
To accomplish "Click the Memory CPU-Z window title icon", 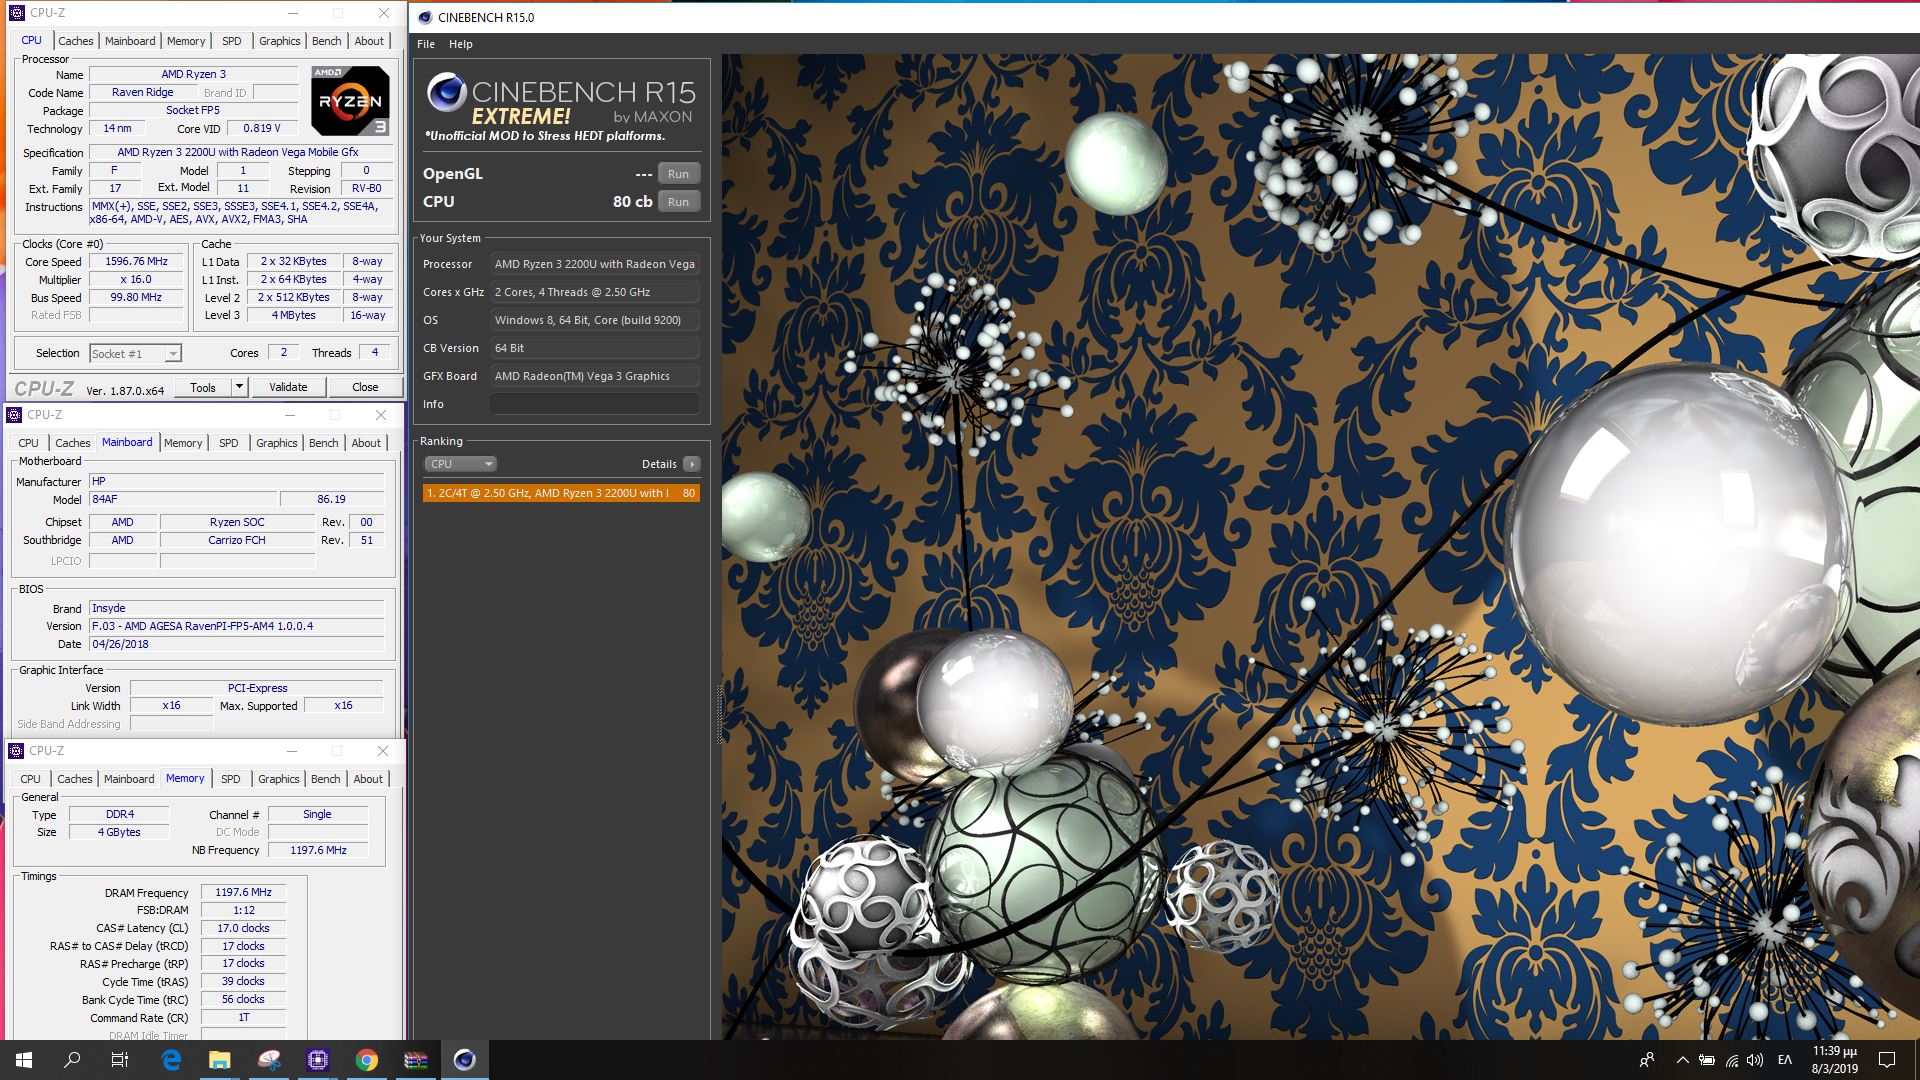I will click(16, 750).
